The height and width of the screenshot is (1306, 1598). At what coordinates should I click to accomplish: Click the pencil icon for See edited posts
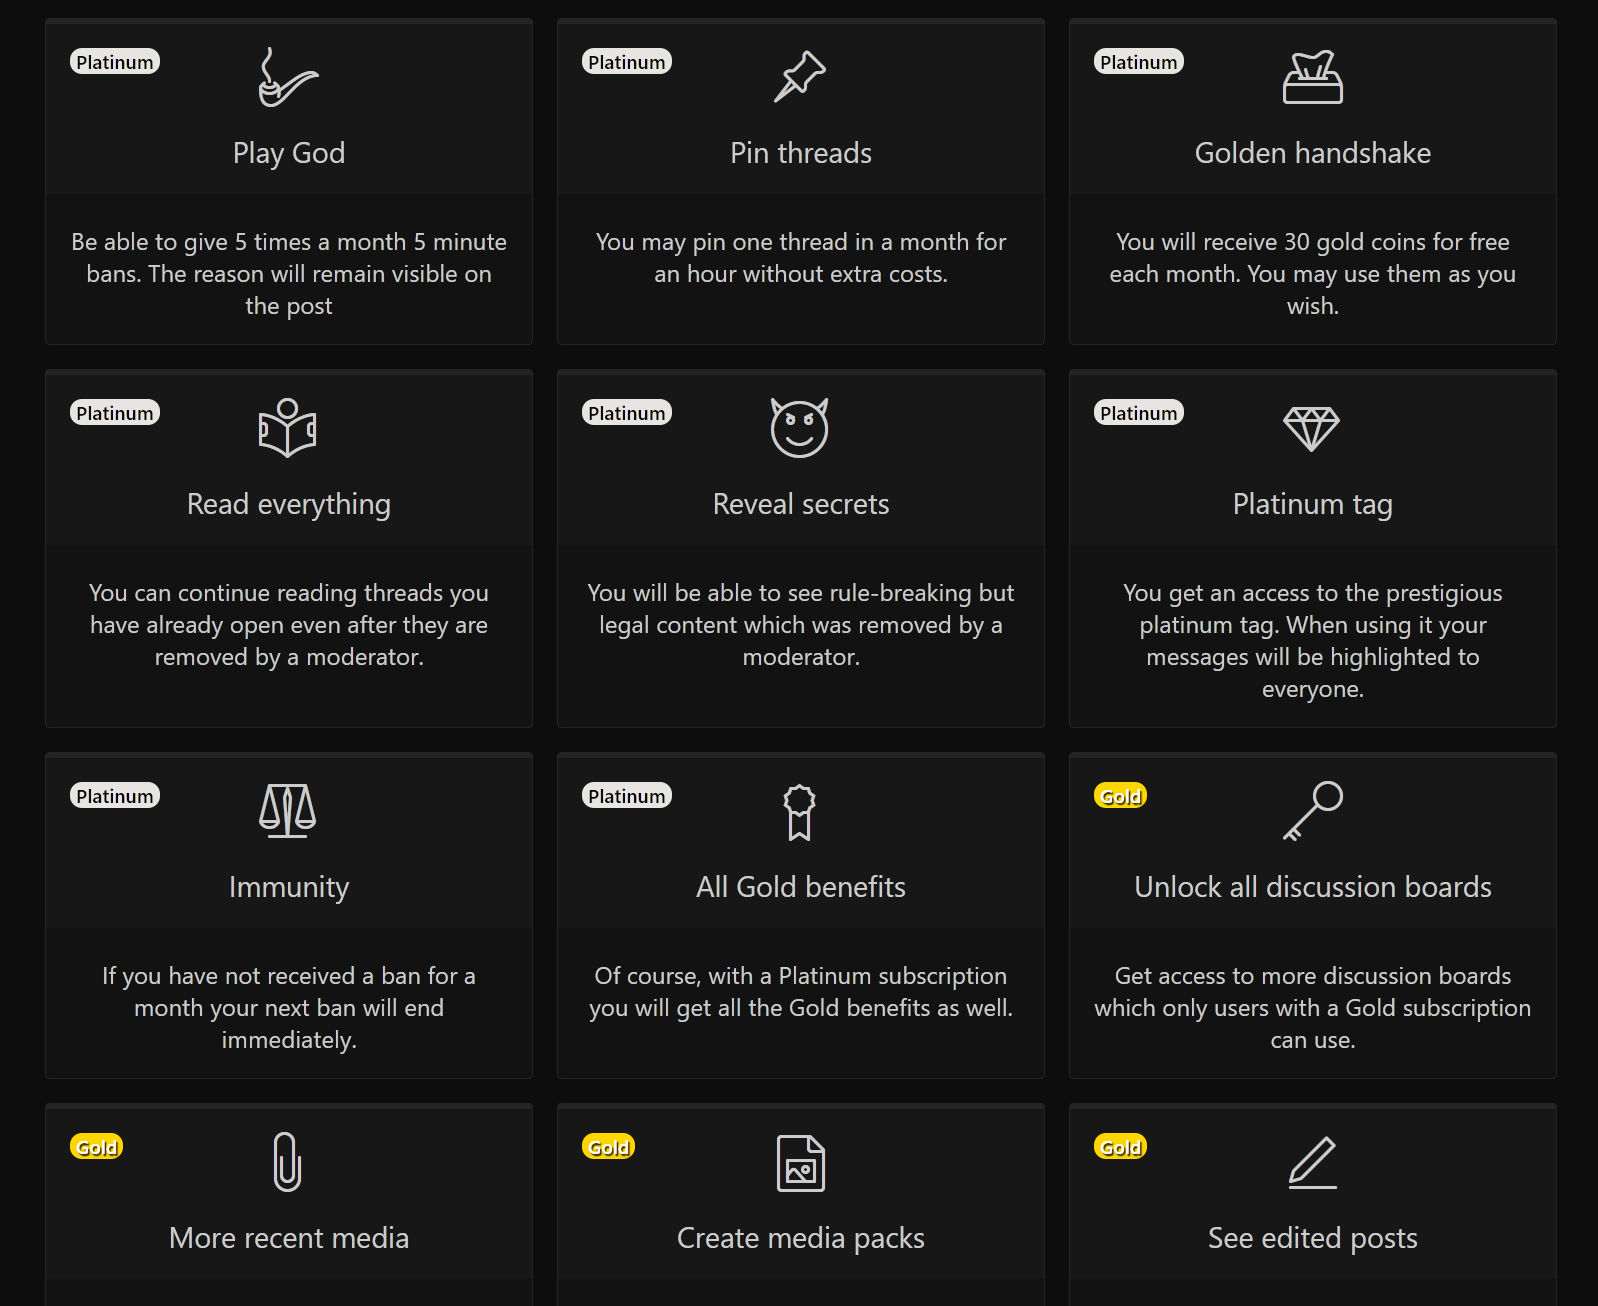[1312, 1162]
